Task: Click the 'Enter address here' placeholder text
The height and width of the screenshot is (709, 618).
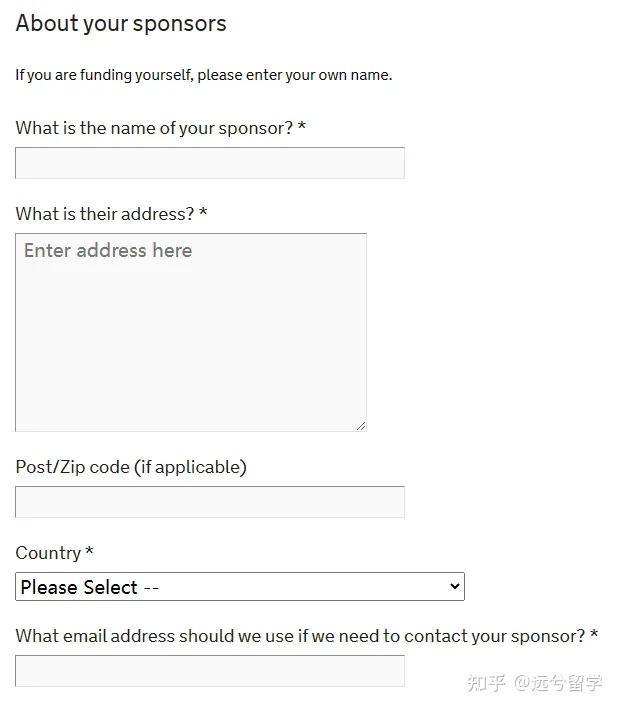Action: point(108,251)
